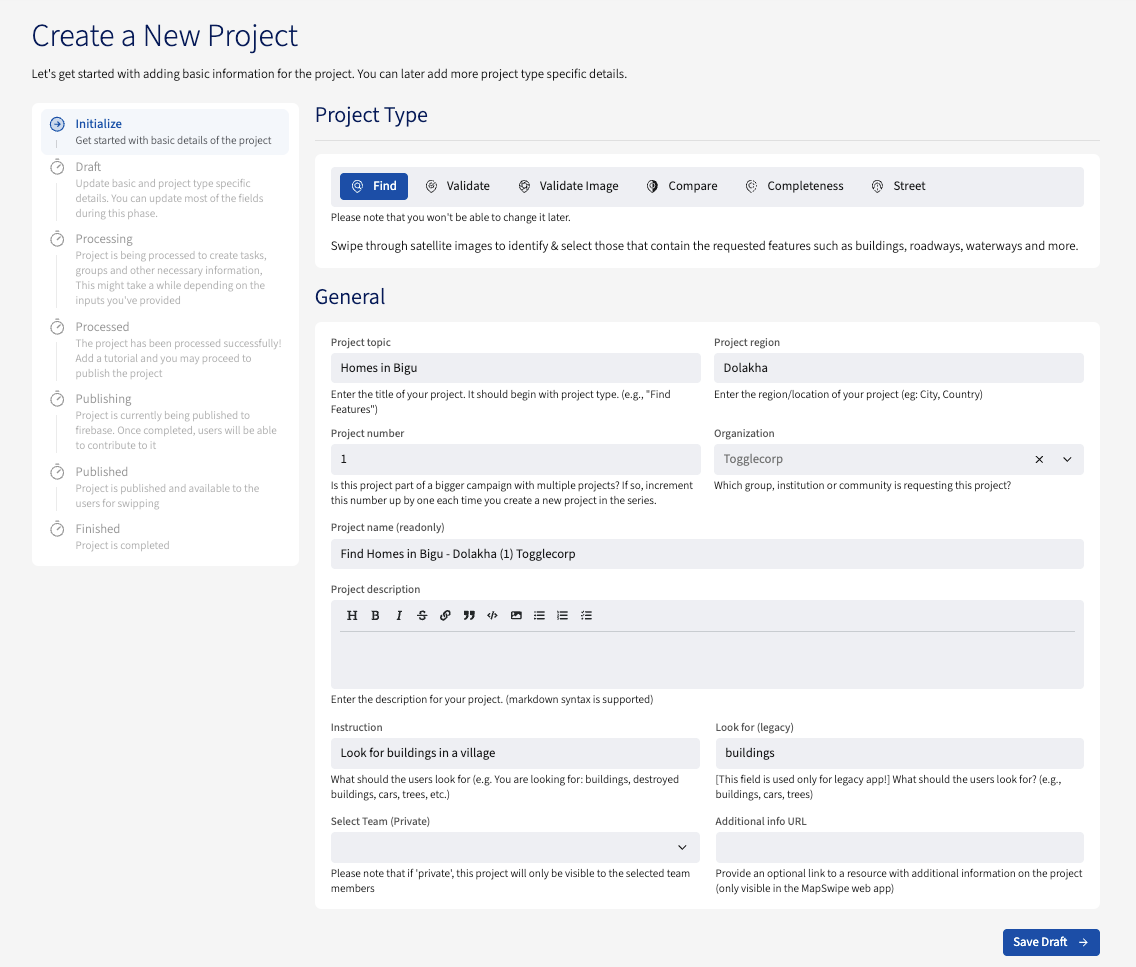This screenshot has height=967, width=1136.
Task: Choose the Compare project type
Action: click(x=682, y=186)
